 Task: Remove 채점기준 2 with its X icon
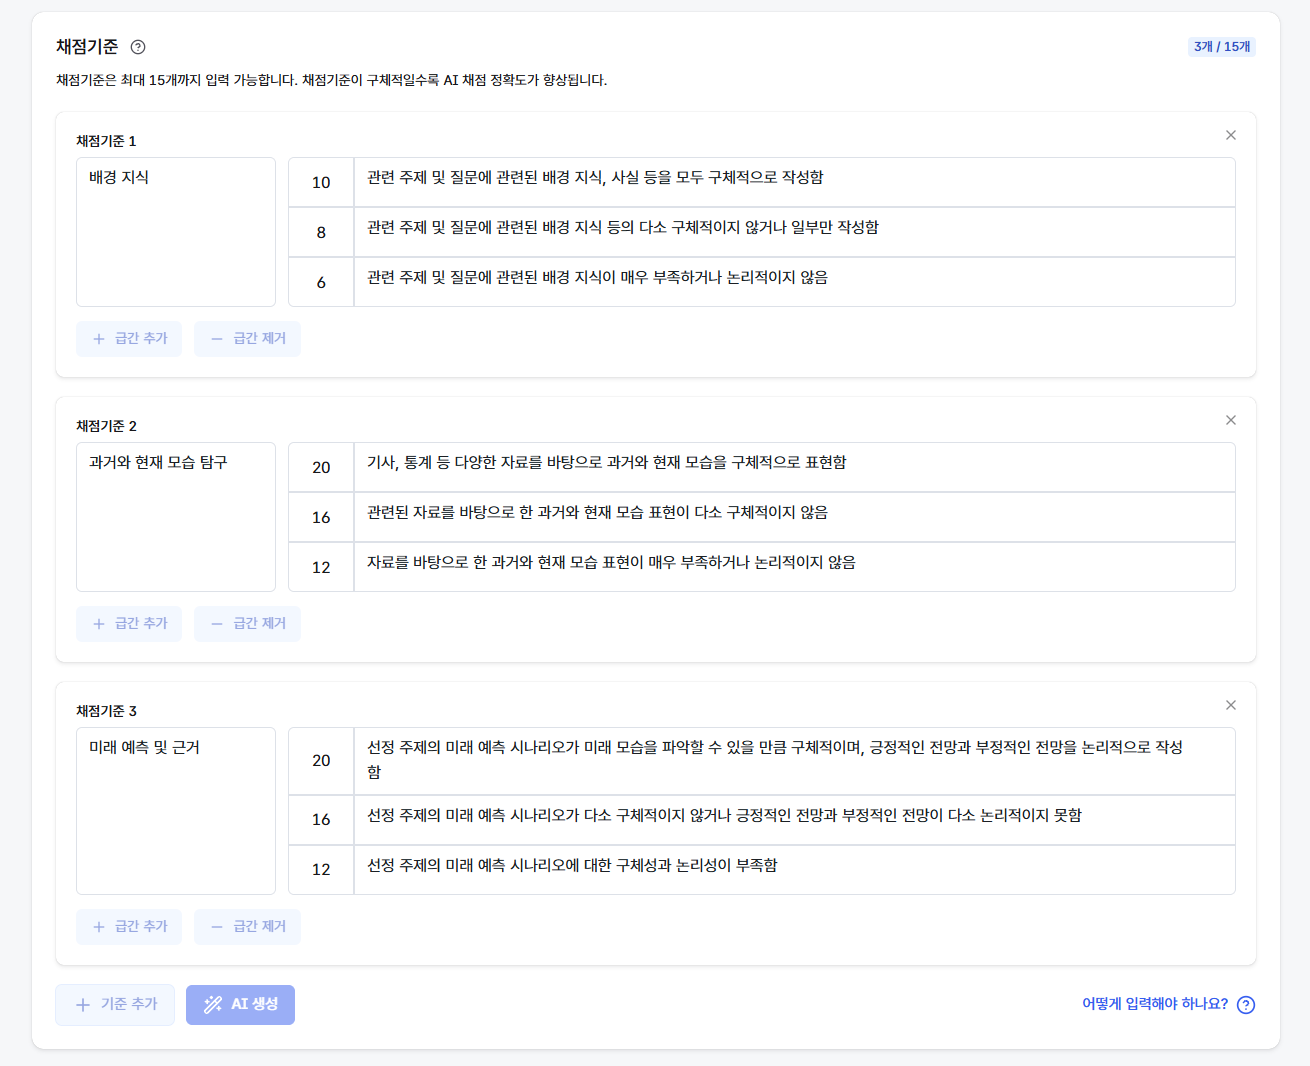click(1231, 420)
